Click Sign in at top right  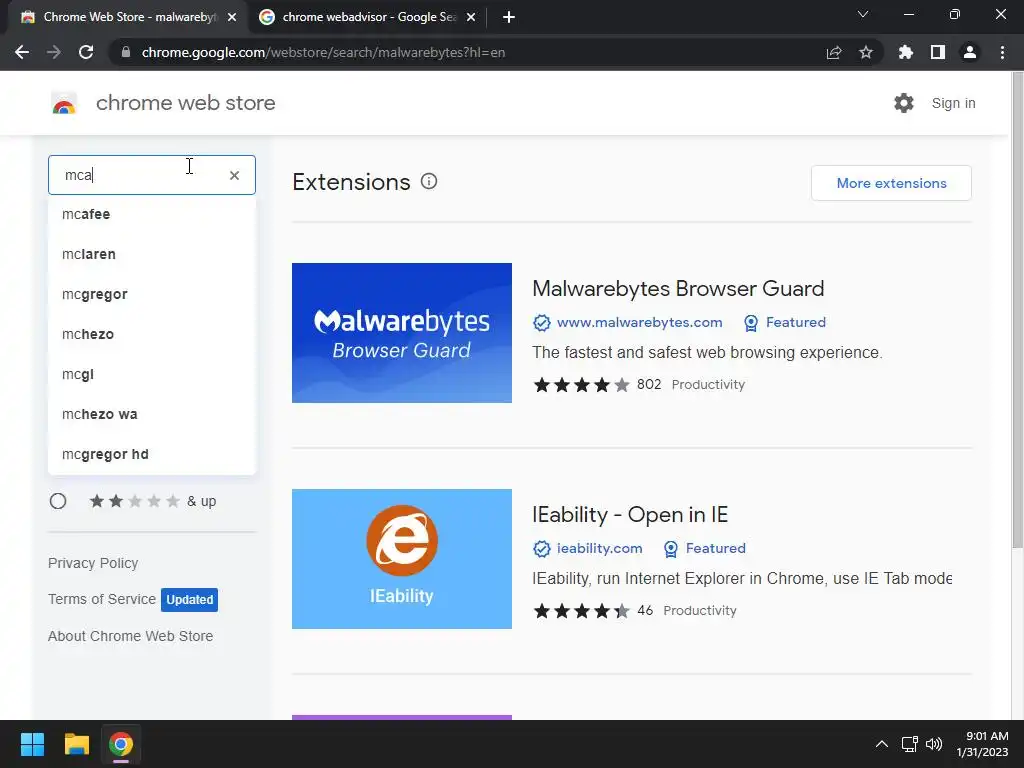953,103
